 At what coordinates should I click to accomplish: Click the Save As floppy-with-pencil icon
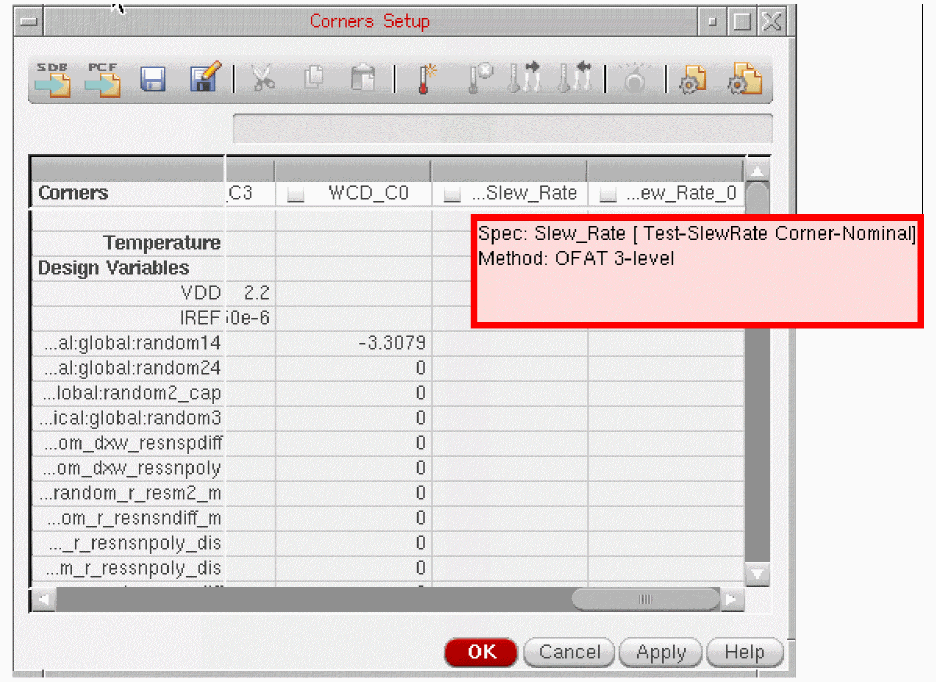(205, 78)
